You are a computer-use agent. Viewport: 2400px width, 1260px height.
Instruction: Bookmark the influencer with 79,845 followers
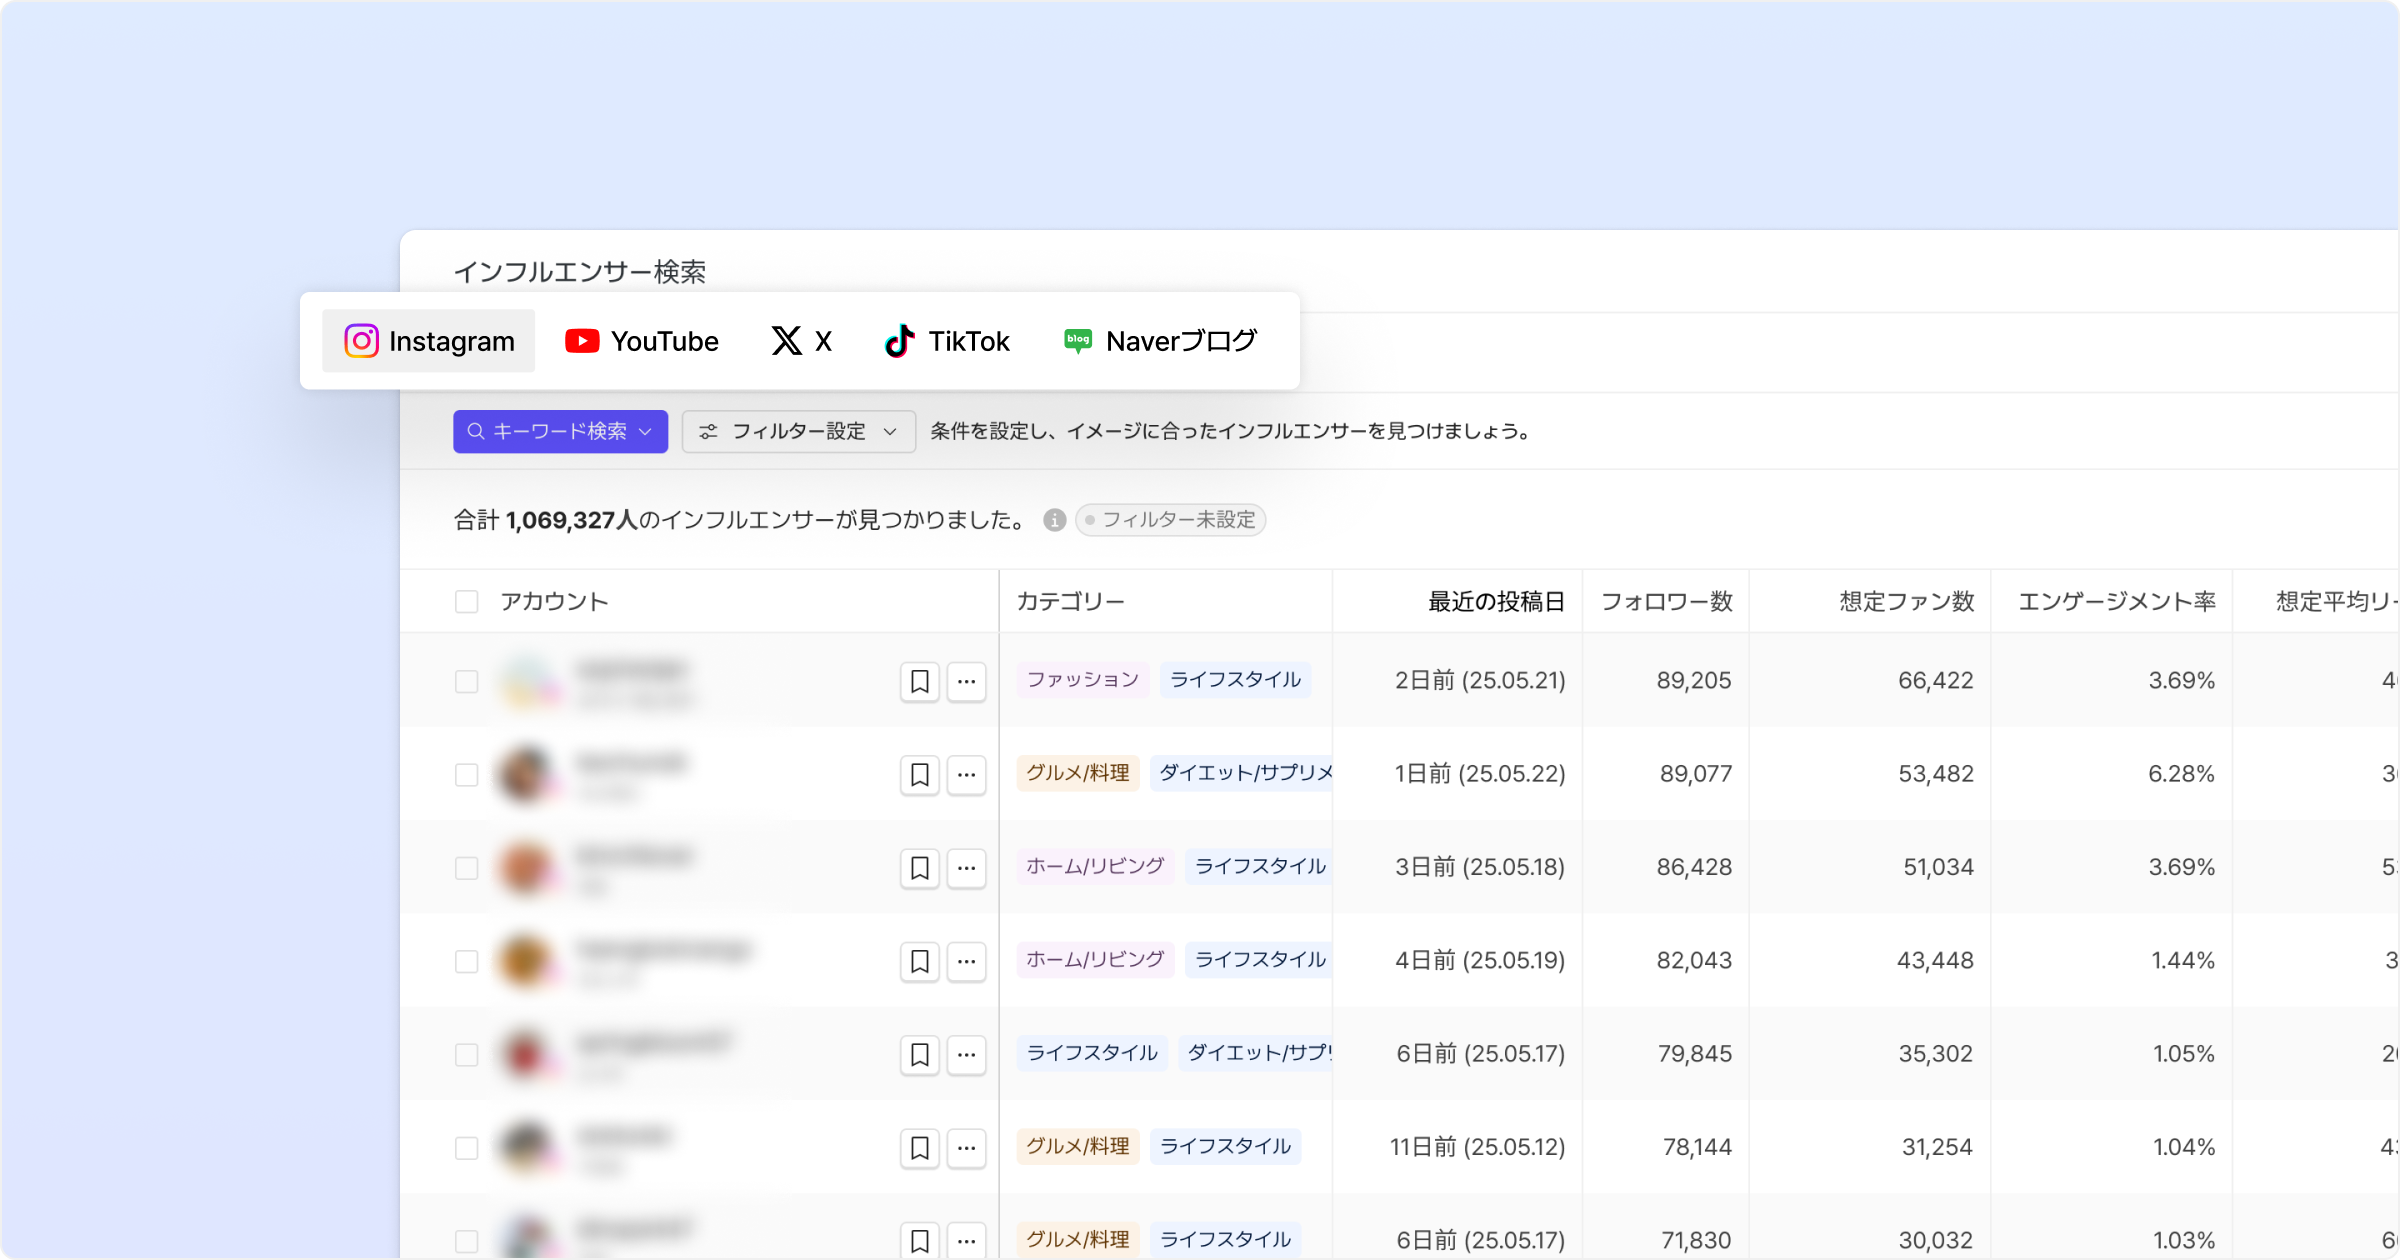click(x=919, y=1054)
